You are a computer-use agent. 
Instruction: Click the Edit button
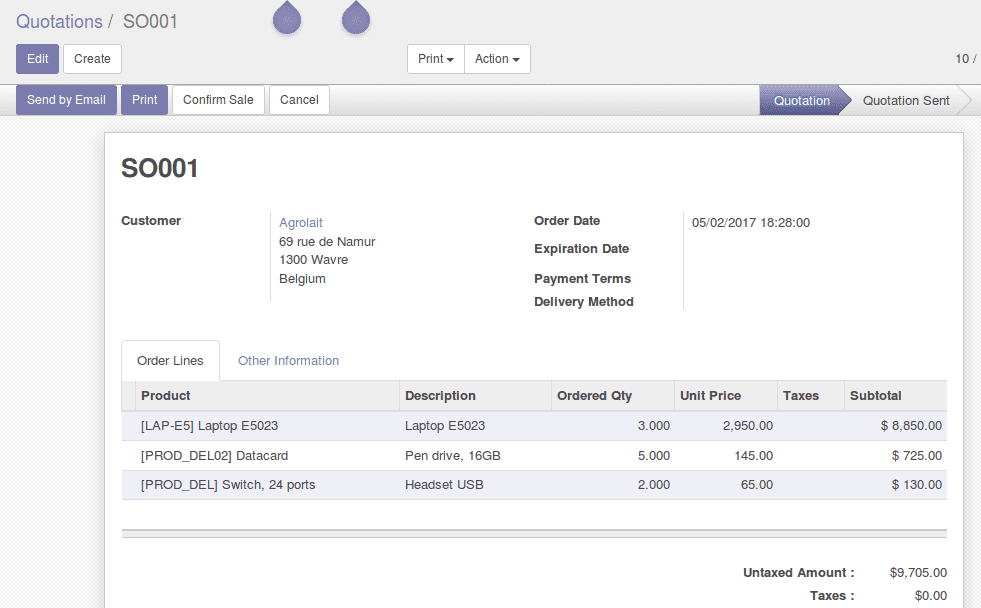coord(37,59)
